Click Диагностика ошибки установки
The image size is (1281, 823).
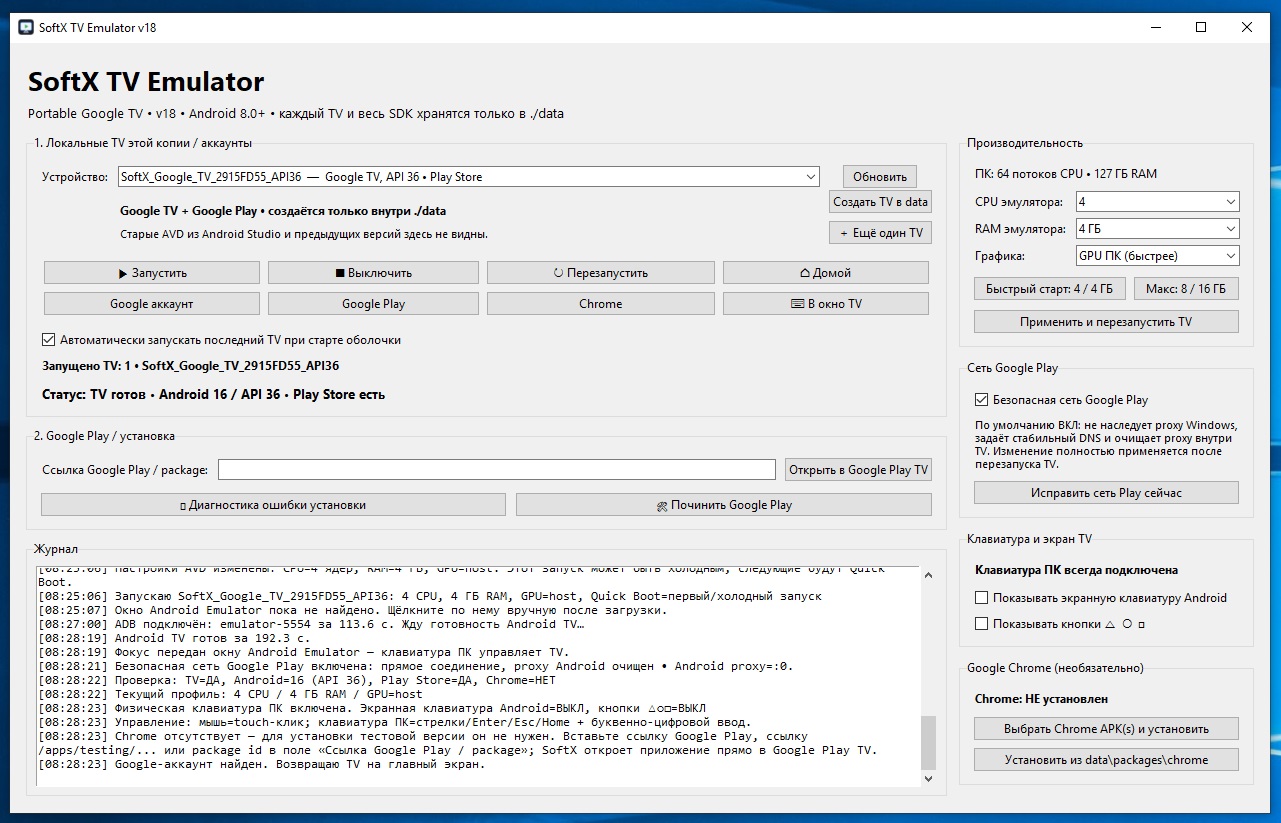[x=273, y=504]
